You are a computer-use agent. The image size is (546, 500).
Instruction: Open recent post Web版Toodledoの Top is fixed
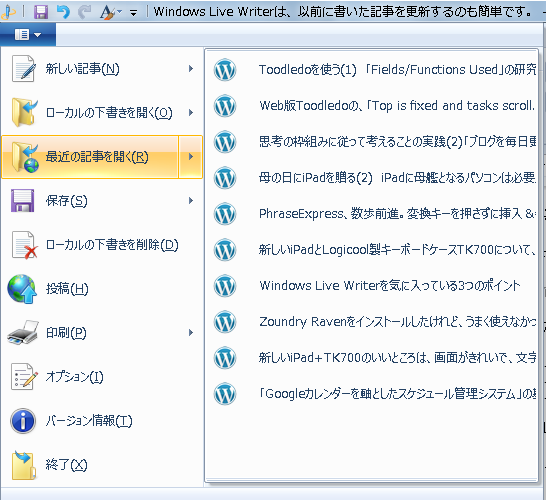(372, 106)
